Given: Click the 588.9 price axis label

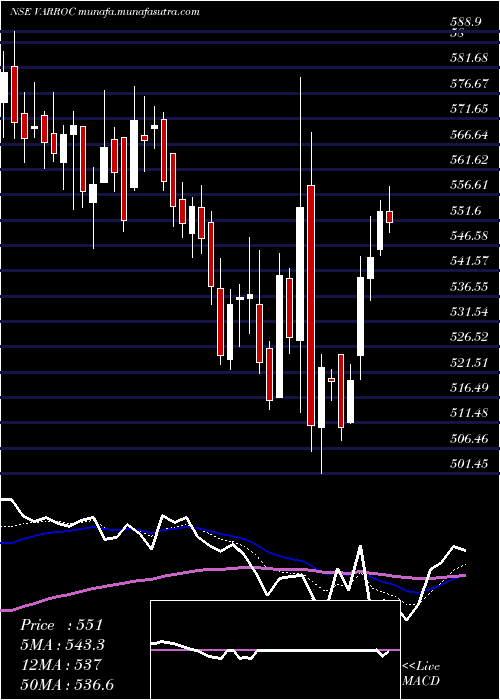Looking at the screenshot, I should (465, 22).
